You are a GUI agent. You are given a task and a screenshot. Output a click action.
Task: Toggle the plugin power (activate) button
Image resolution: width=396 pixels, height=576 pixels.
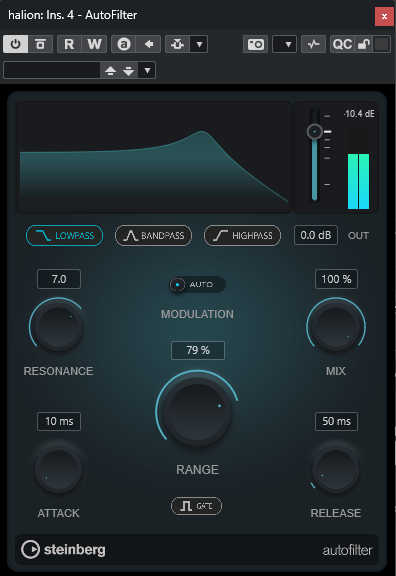pyautogui.click(x=15, y=44)
